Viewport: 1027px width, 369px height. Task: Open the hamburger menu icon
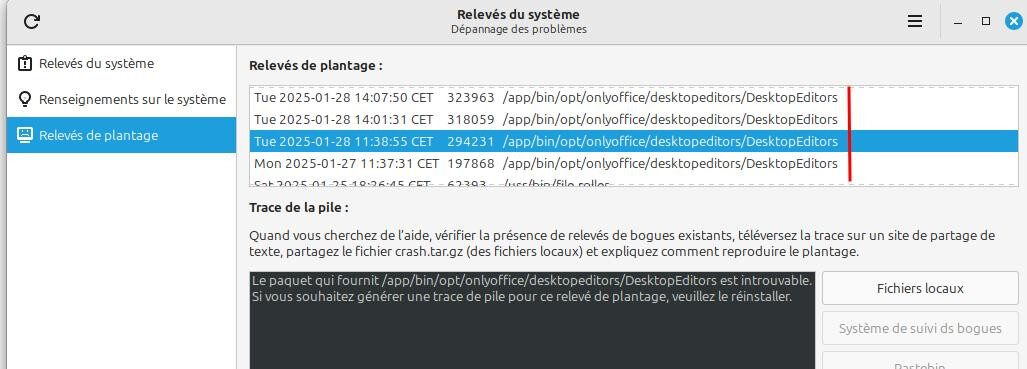coord(915,22)
